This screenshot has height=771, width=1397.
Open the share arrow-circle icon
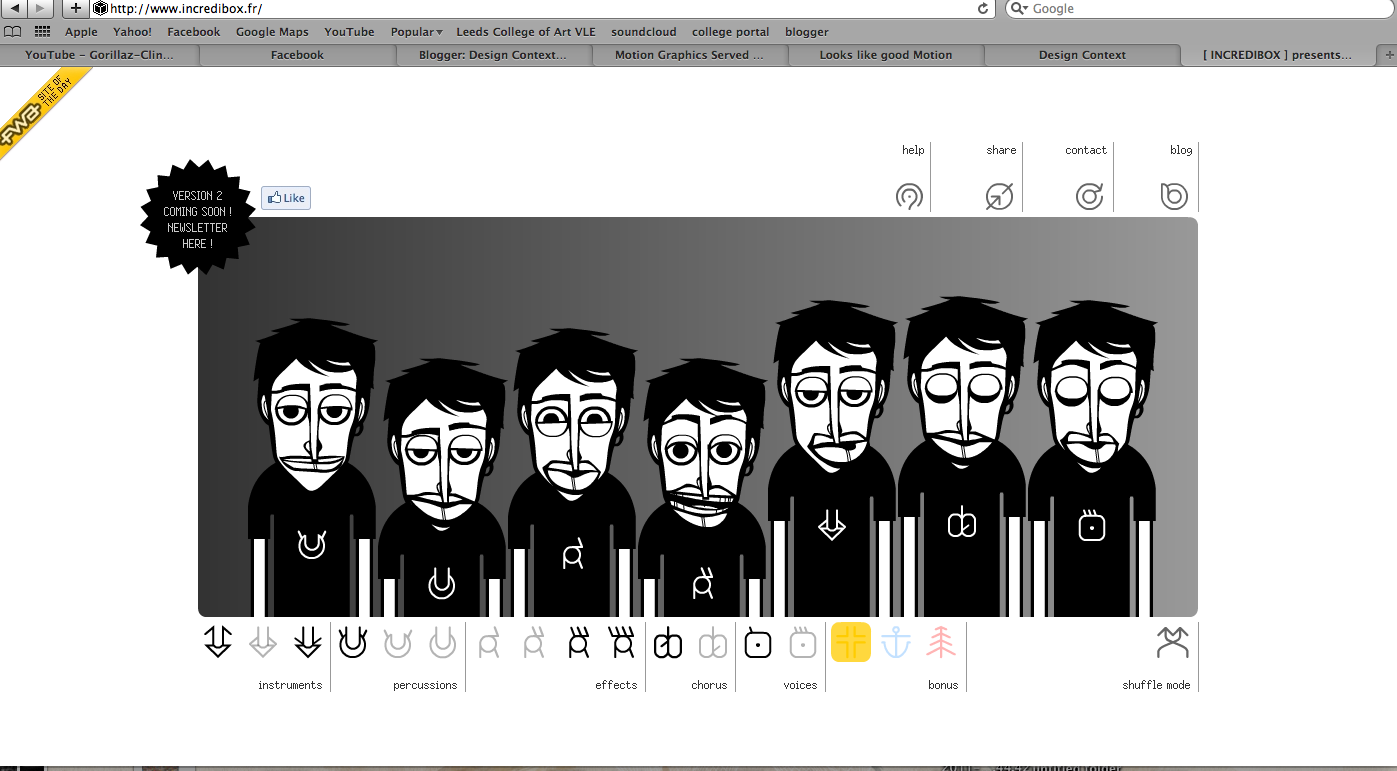pos(999,196)
